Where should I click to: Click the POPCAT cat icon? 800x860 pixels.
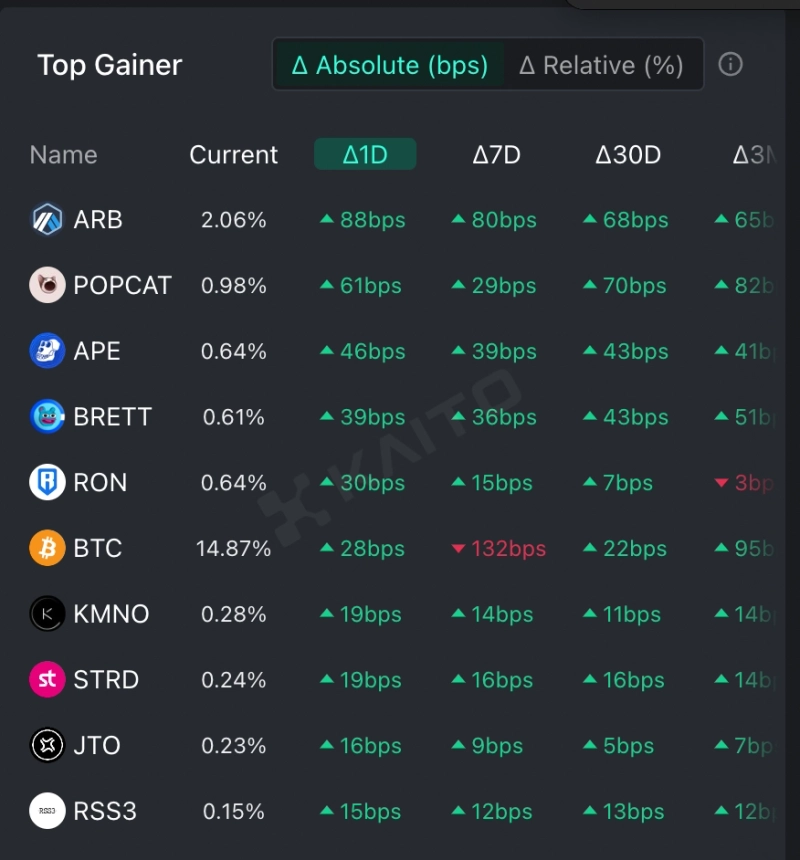[47, 286]
